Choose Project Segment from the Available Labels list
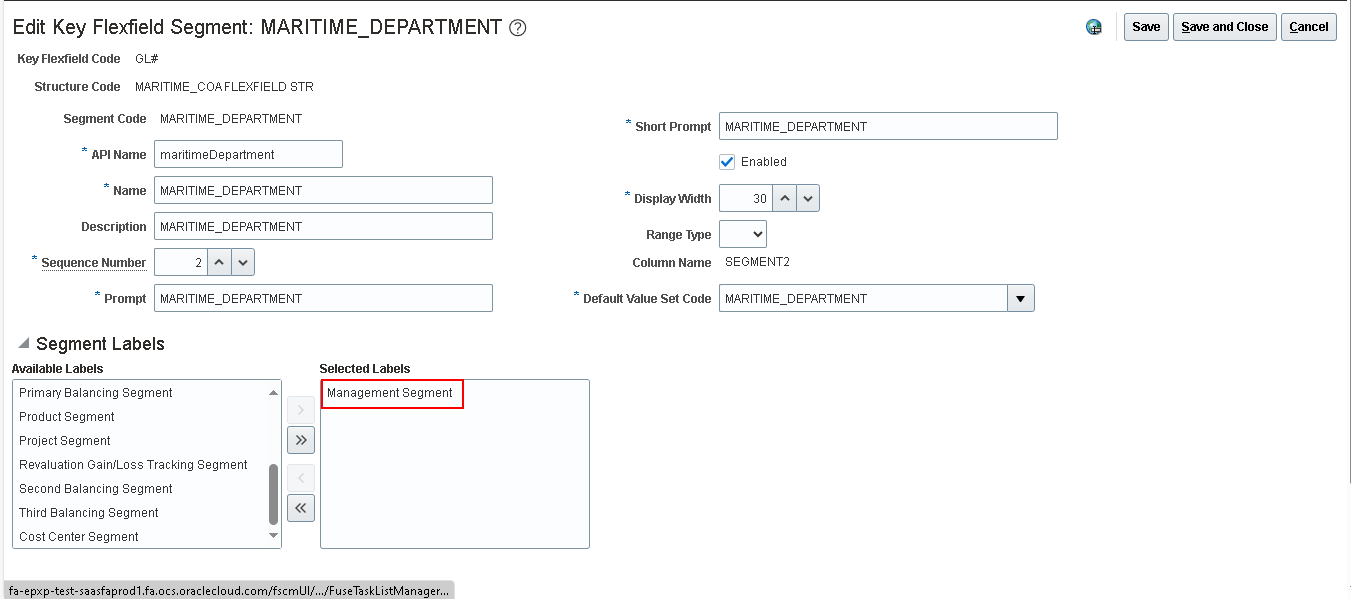Image resolution: width=1351 pixels, height=599 pixels. pos(64,440)
